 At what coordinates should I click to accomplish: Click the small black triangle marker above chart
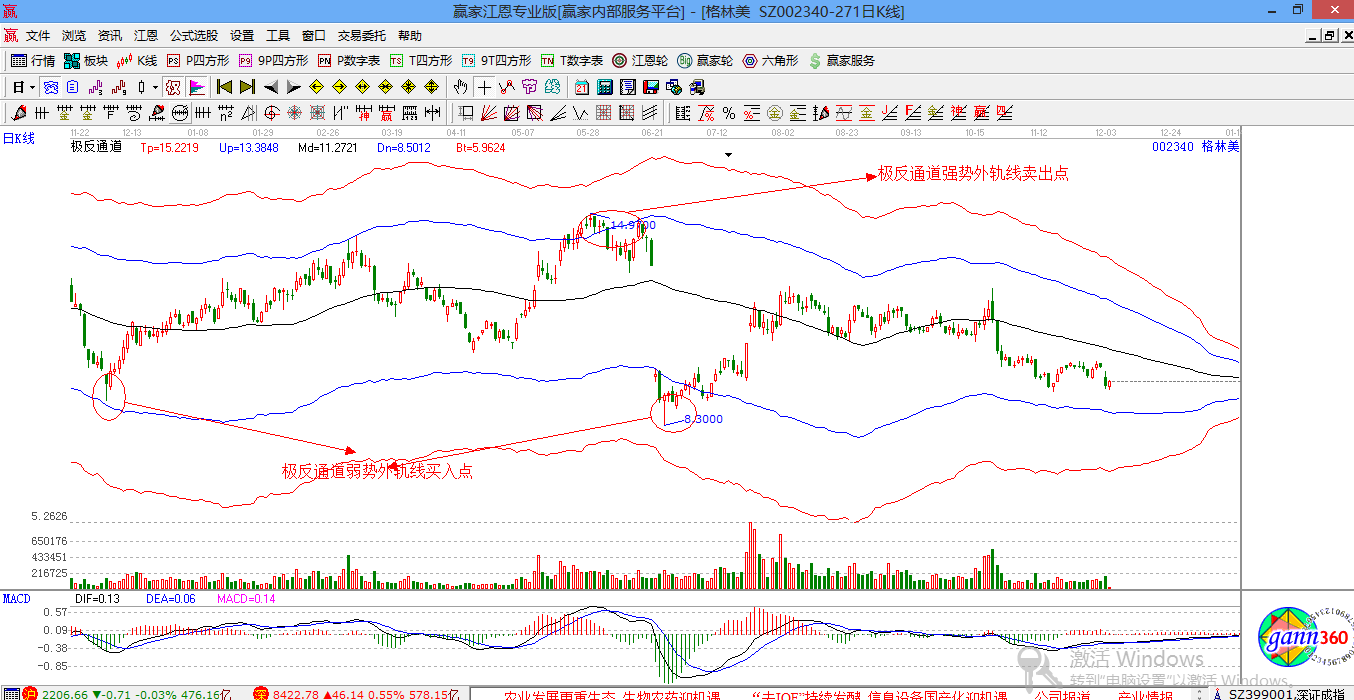point(729,155)
